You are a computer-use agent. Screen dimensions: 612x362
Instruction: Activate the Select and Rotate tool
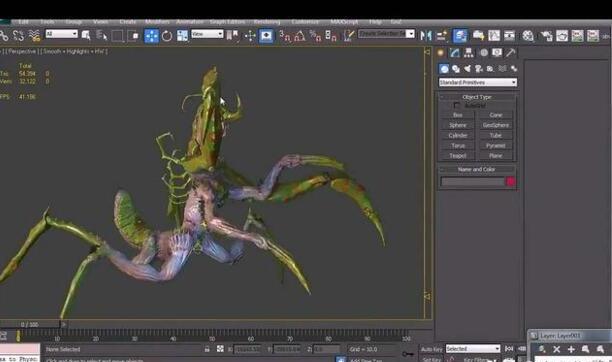click(167, 36)
